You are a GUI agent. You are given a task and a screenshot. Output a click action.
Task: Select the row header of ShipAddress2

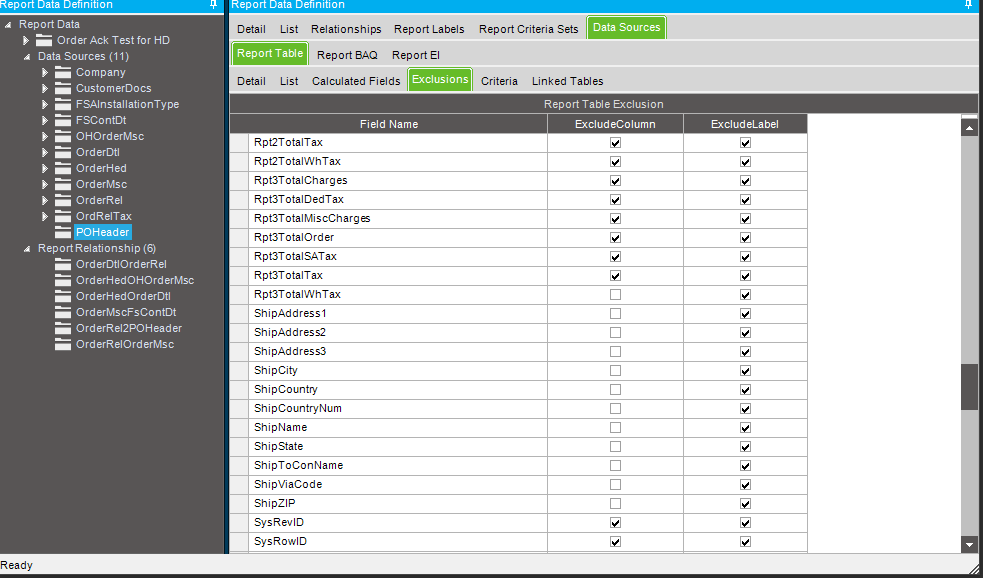point(239,333)
